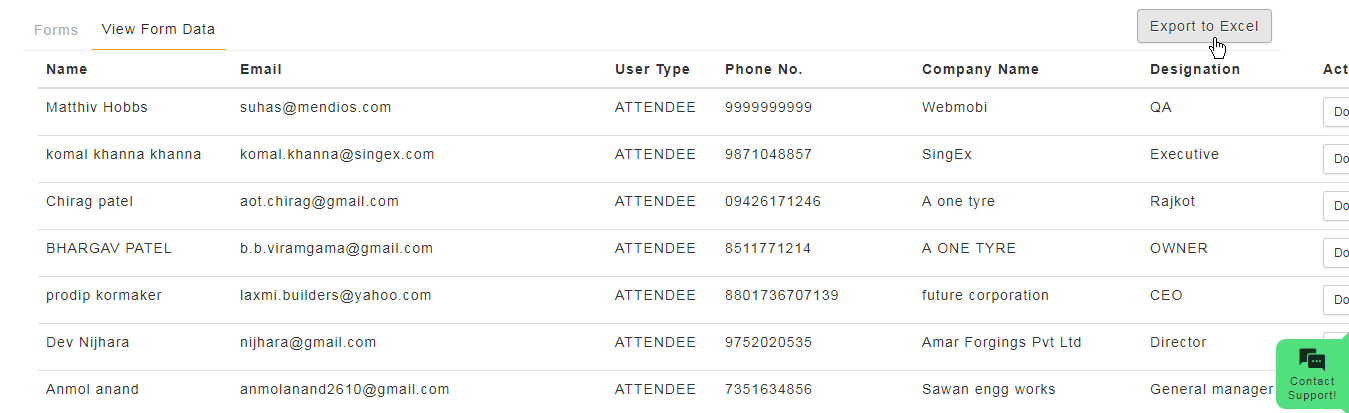Click phone number 8801736707139

tap(782, 295)
